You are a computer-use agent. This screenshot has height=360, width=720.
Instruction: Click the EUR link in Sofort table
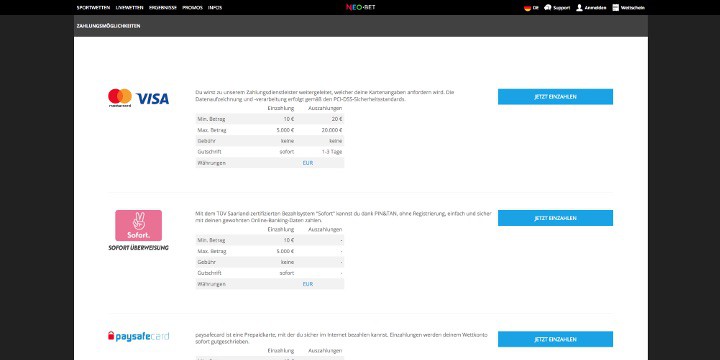point(308,284)
